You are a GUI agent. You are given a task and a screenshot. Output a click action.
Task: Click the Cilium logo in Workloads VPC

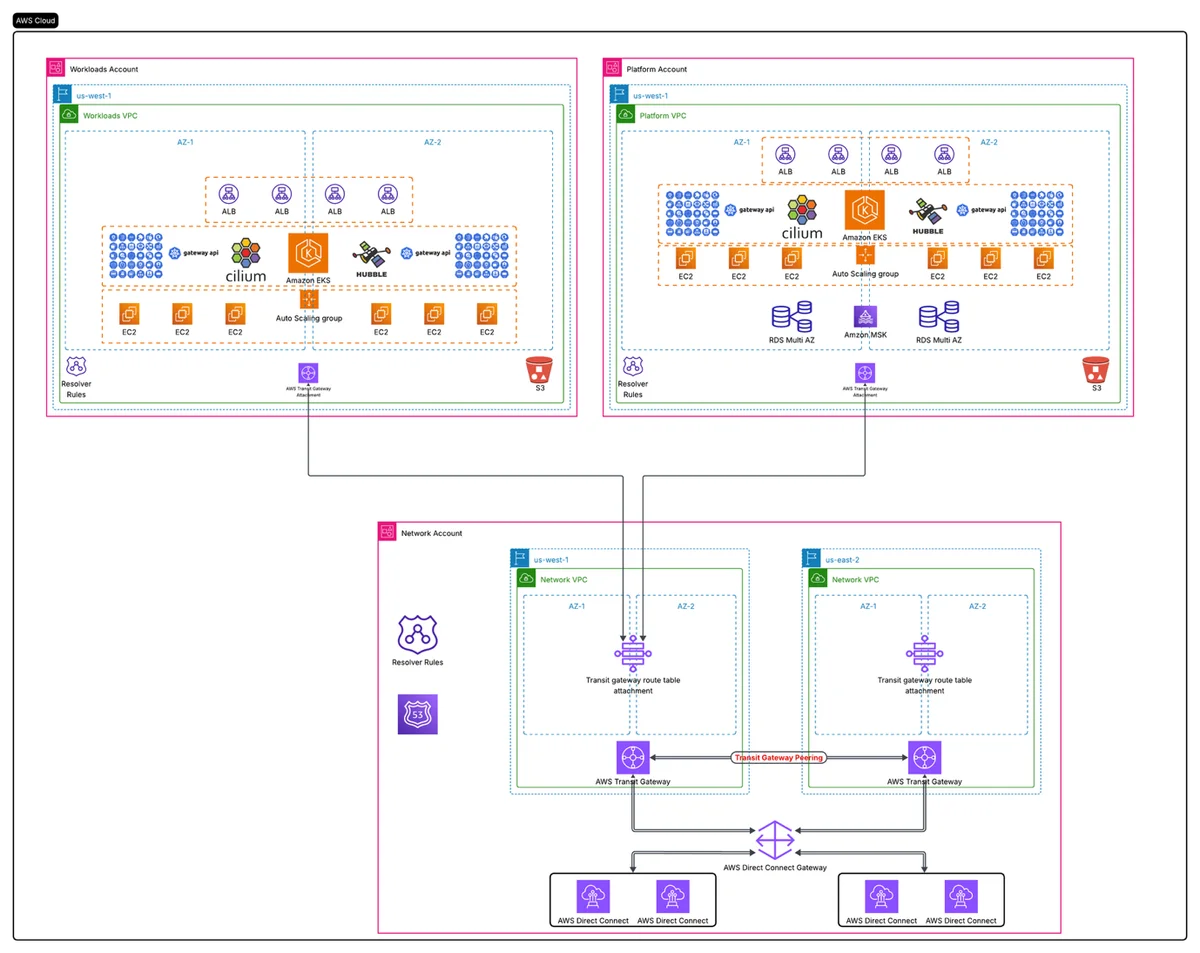(248, 261)
